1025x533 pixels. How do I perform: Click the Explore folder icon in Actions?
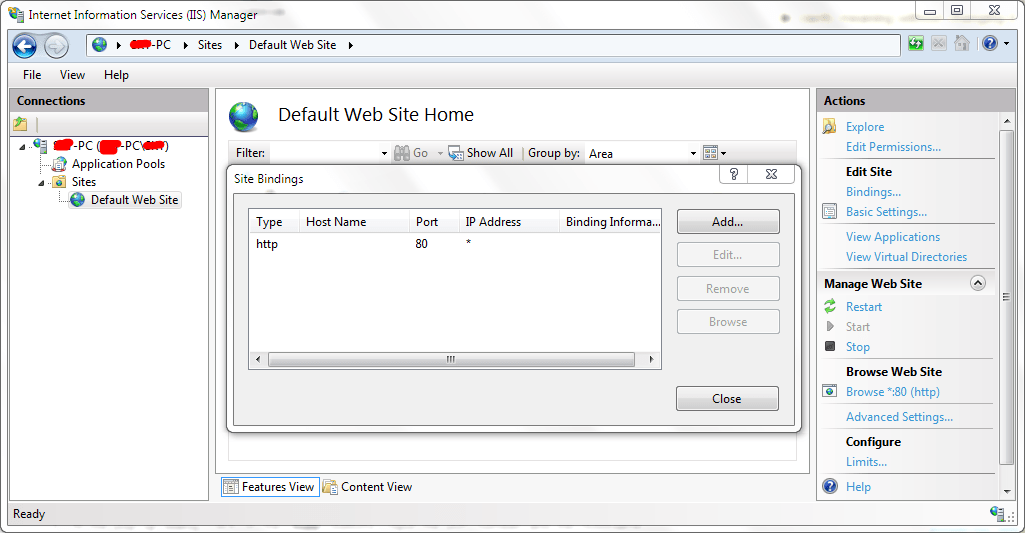tap(830, 126)
